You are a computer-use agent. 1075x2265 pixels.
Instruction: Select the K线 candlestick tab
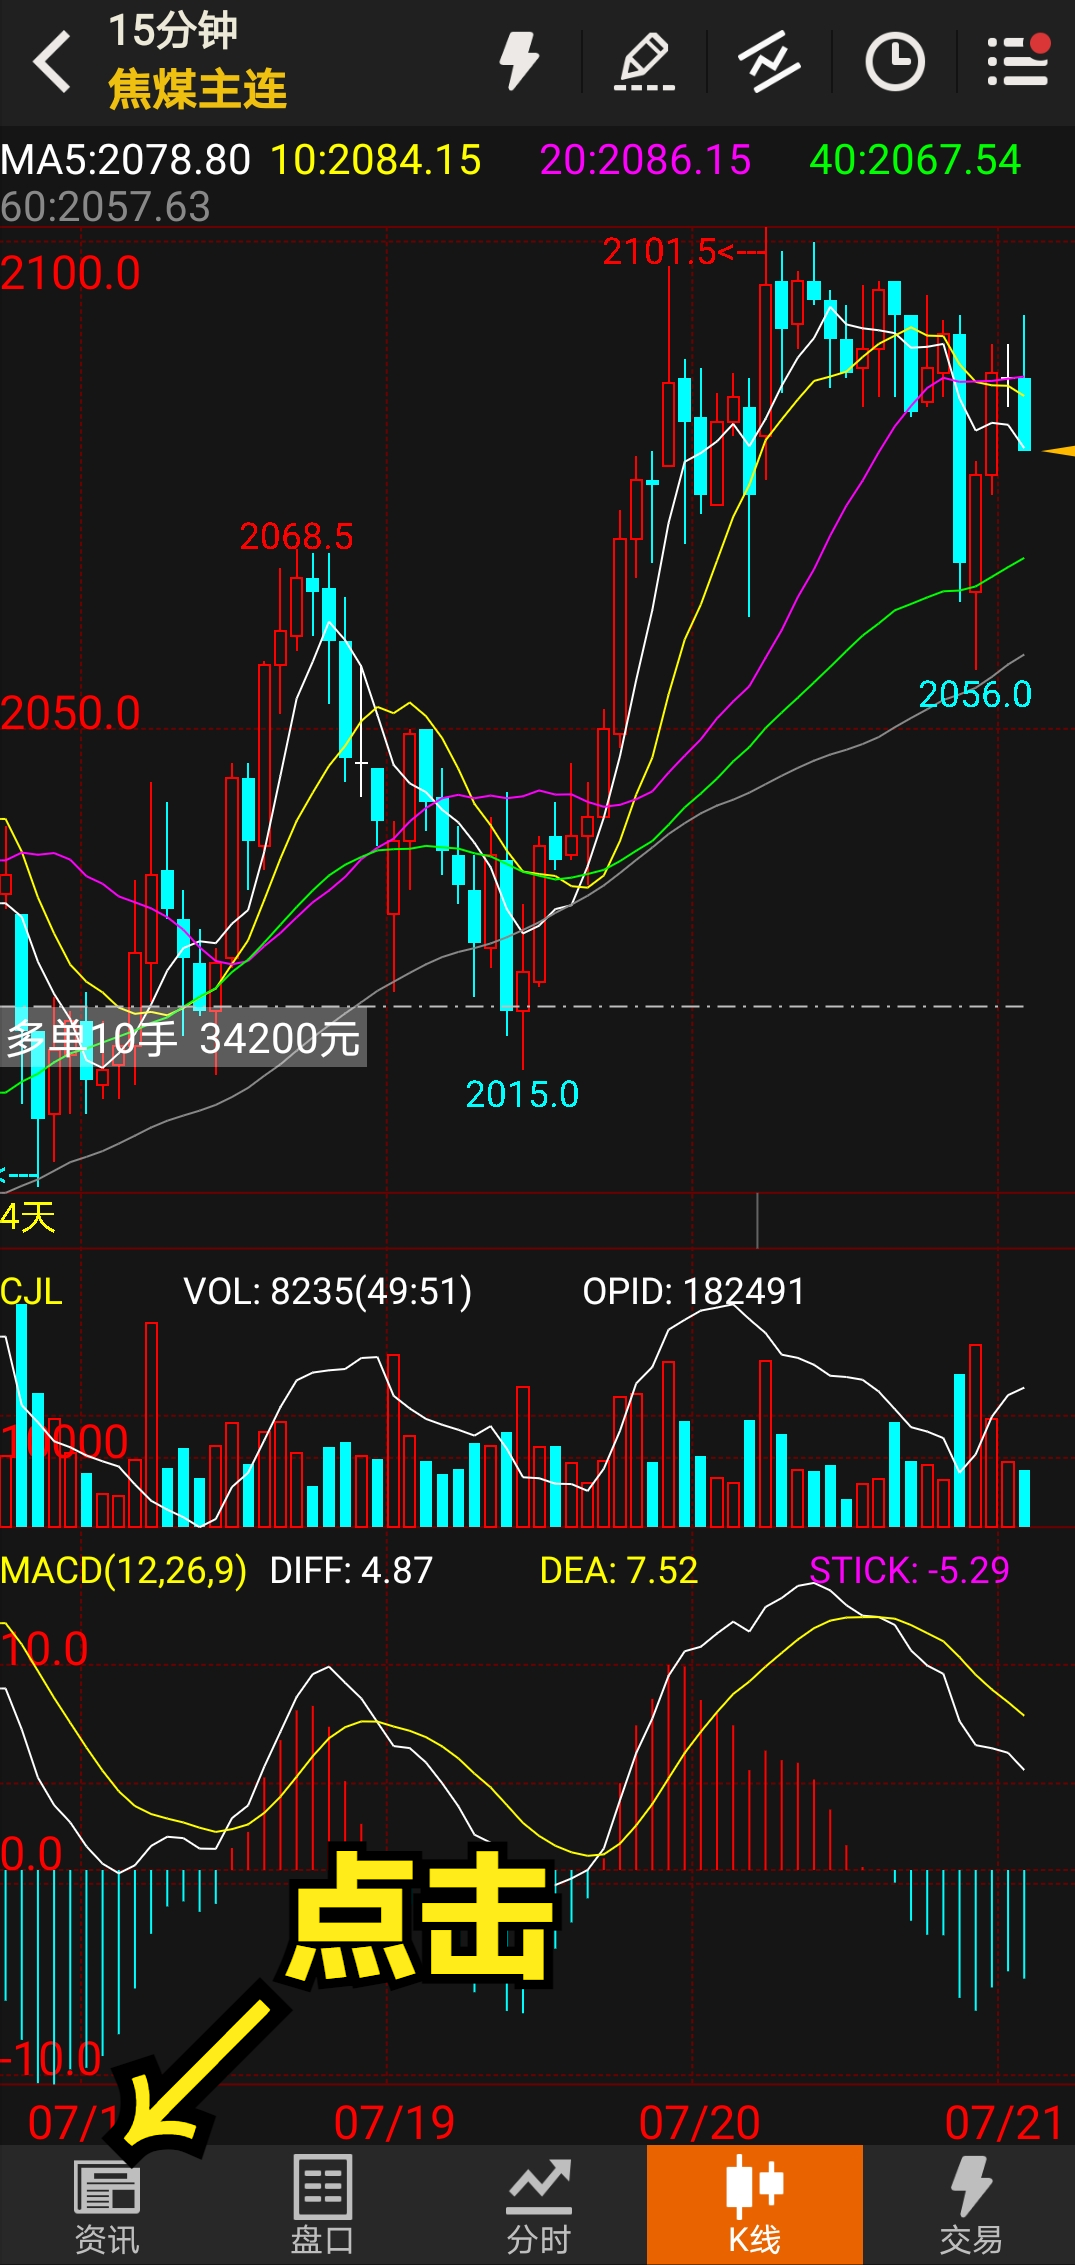click(x=754, y=2205)
